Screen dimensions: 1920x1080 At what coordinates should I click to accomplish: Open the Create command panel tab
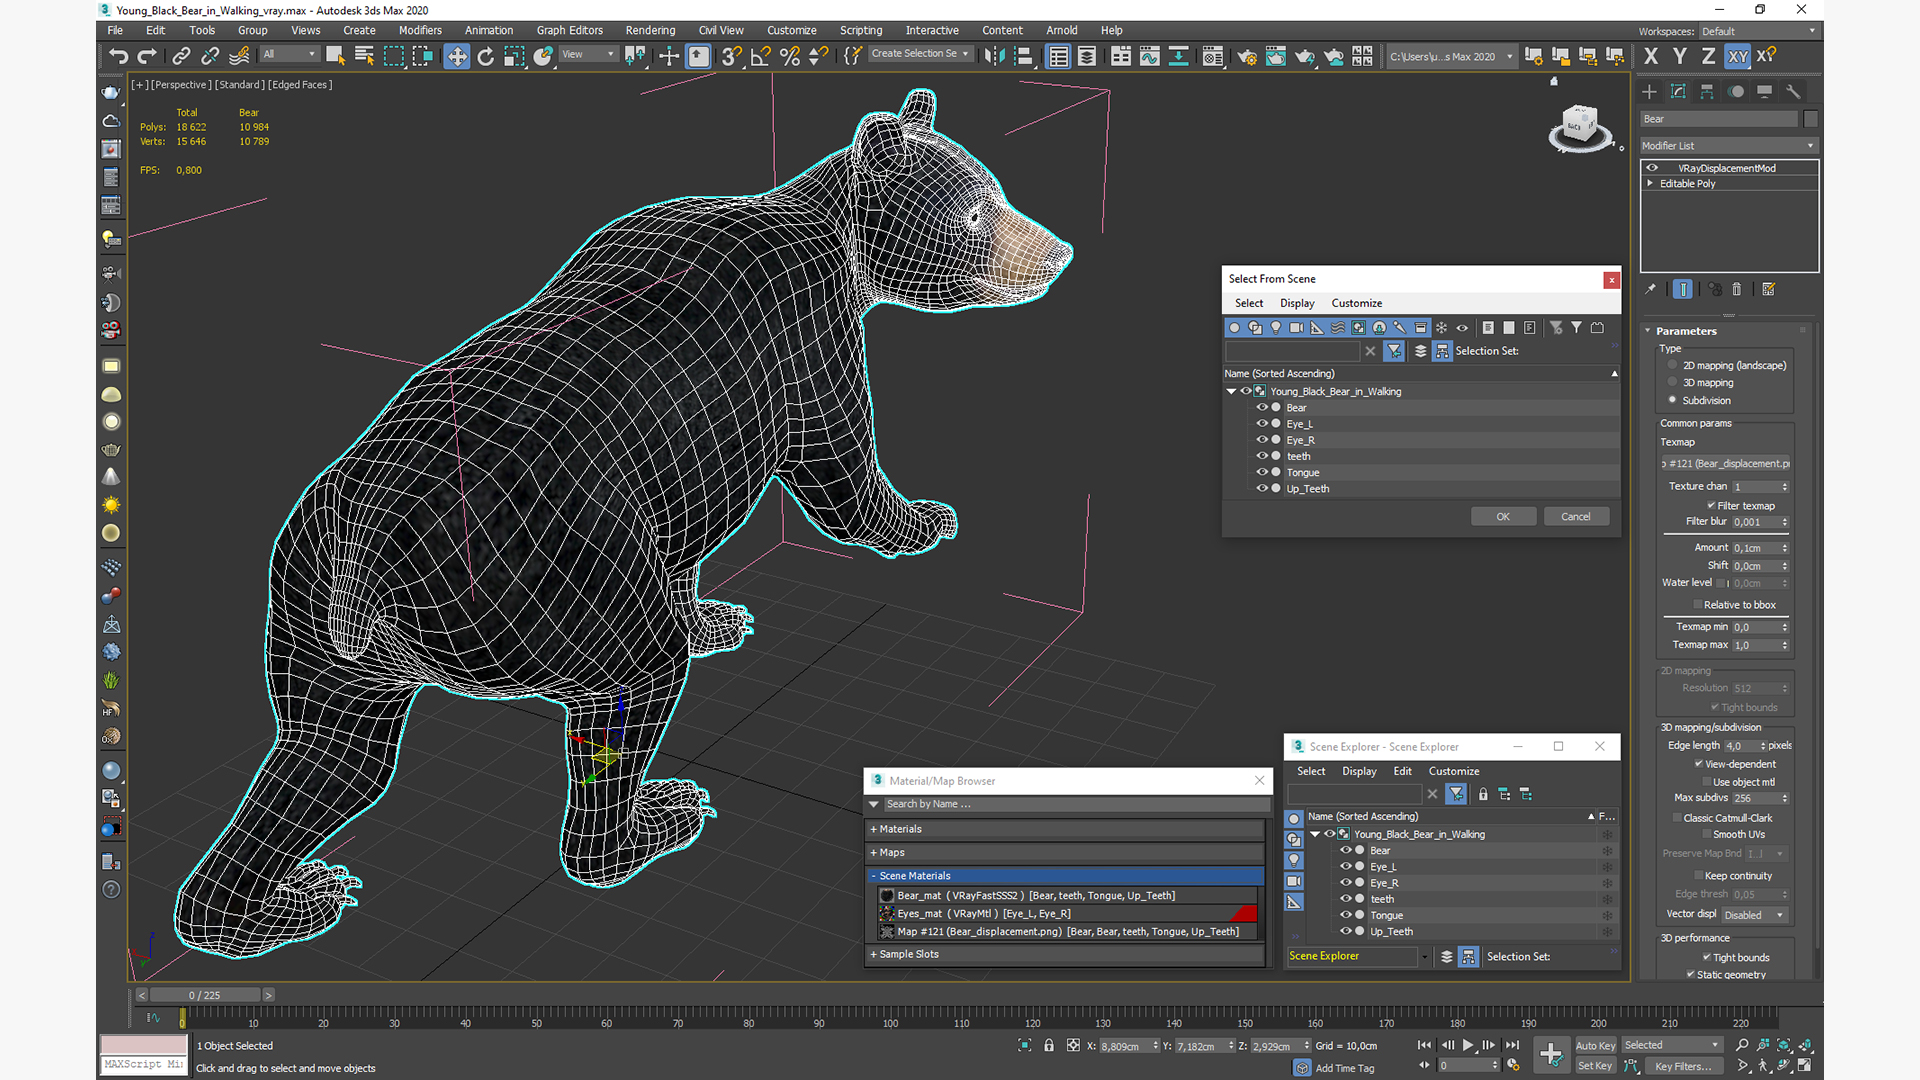pos(1650,91)
